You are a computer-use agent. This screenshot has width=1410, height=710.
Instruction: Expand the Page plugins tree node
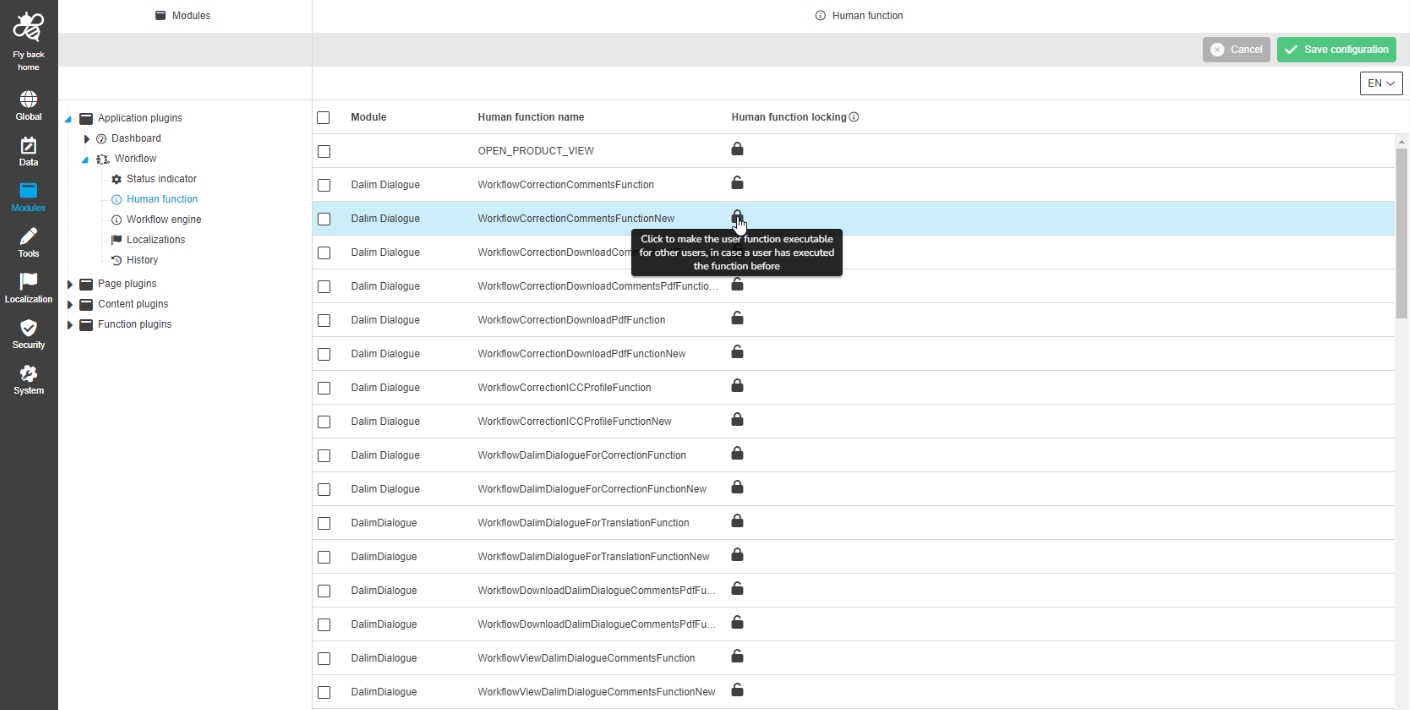pos(70,284)
